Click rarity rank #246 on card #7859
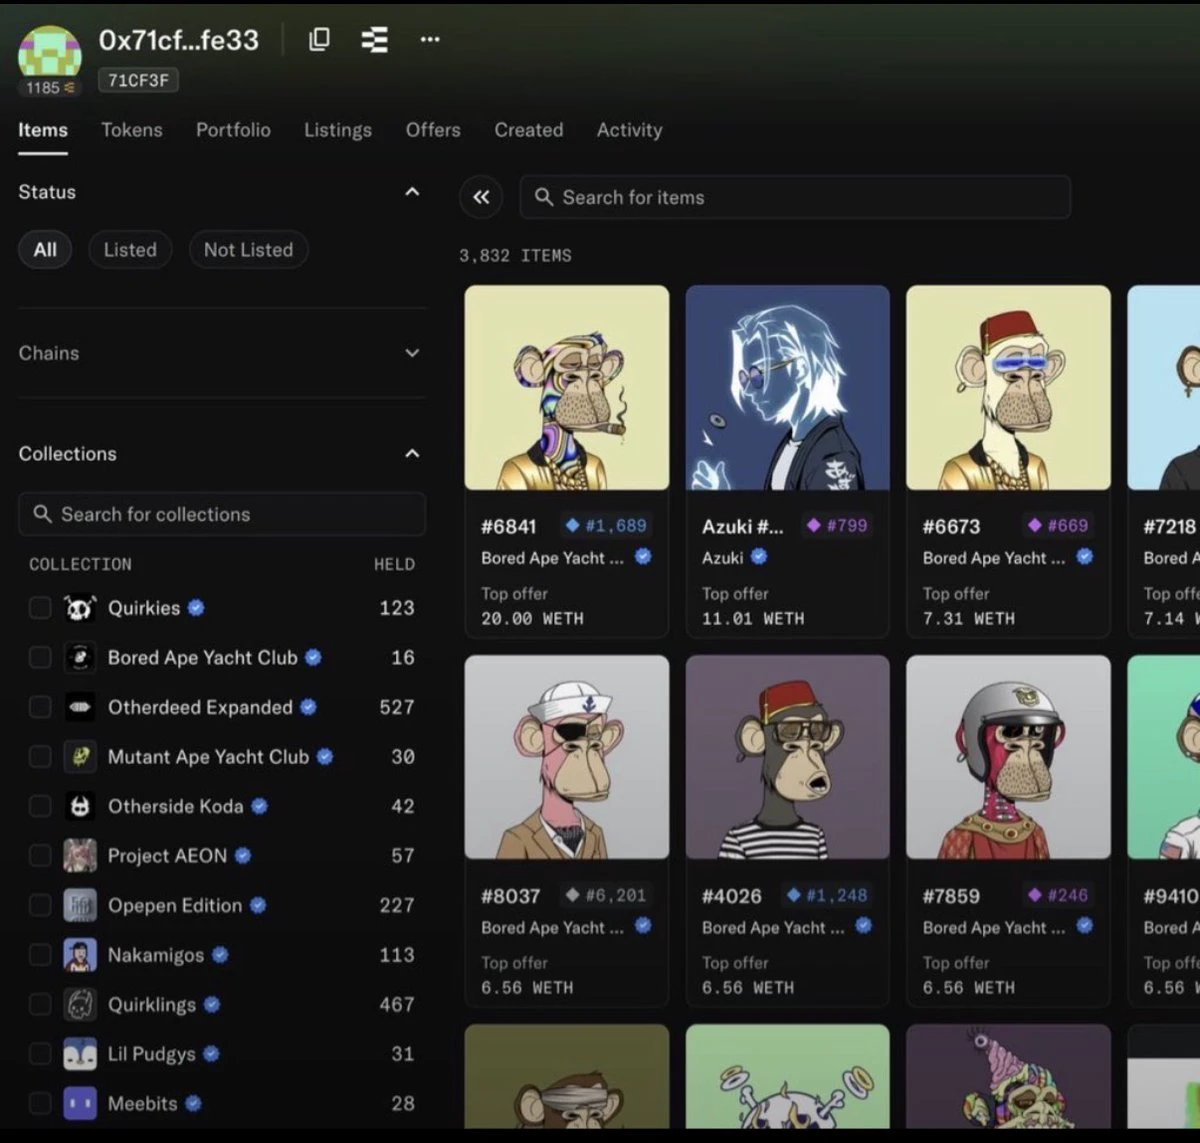The image size is (1200, 1143). click(x=1058, y=895)
